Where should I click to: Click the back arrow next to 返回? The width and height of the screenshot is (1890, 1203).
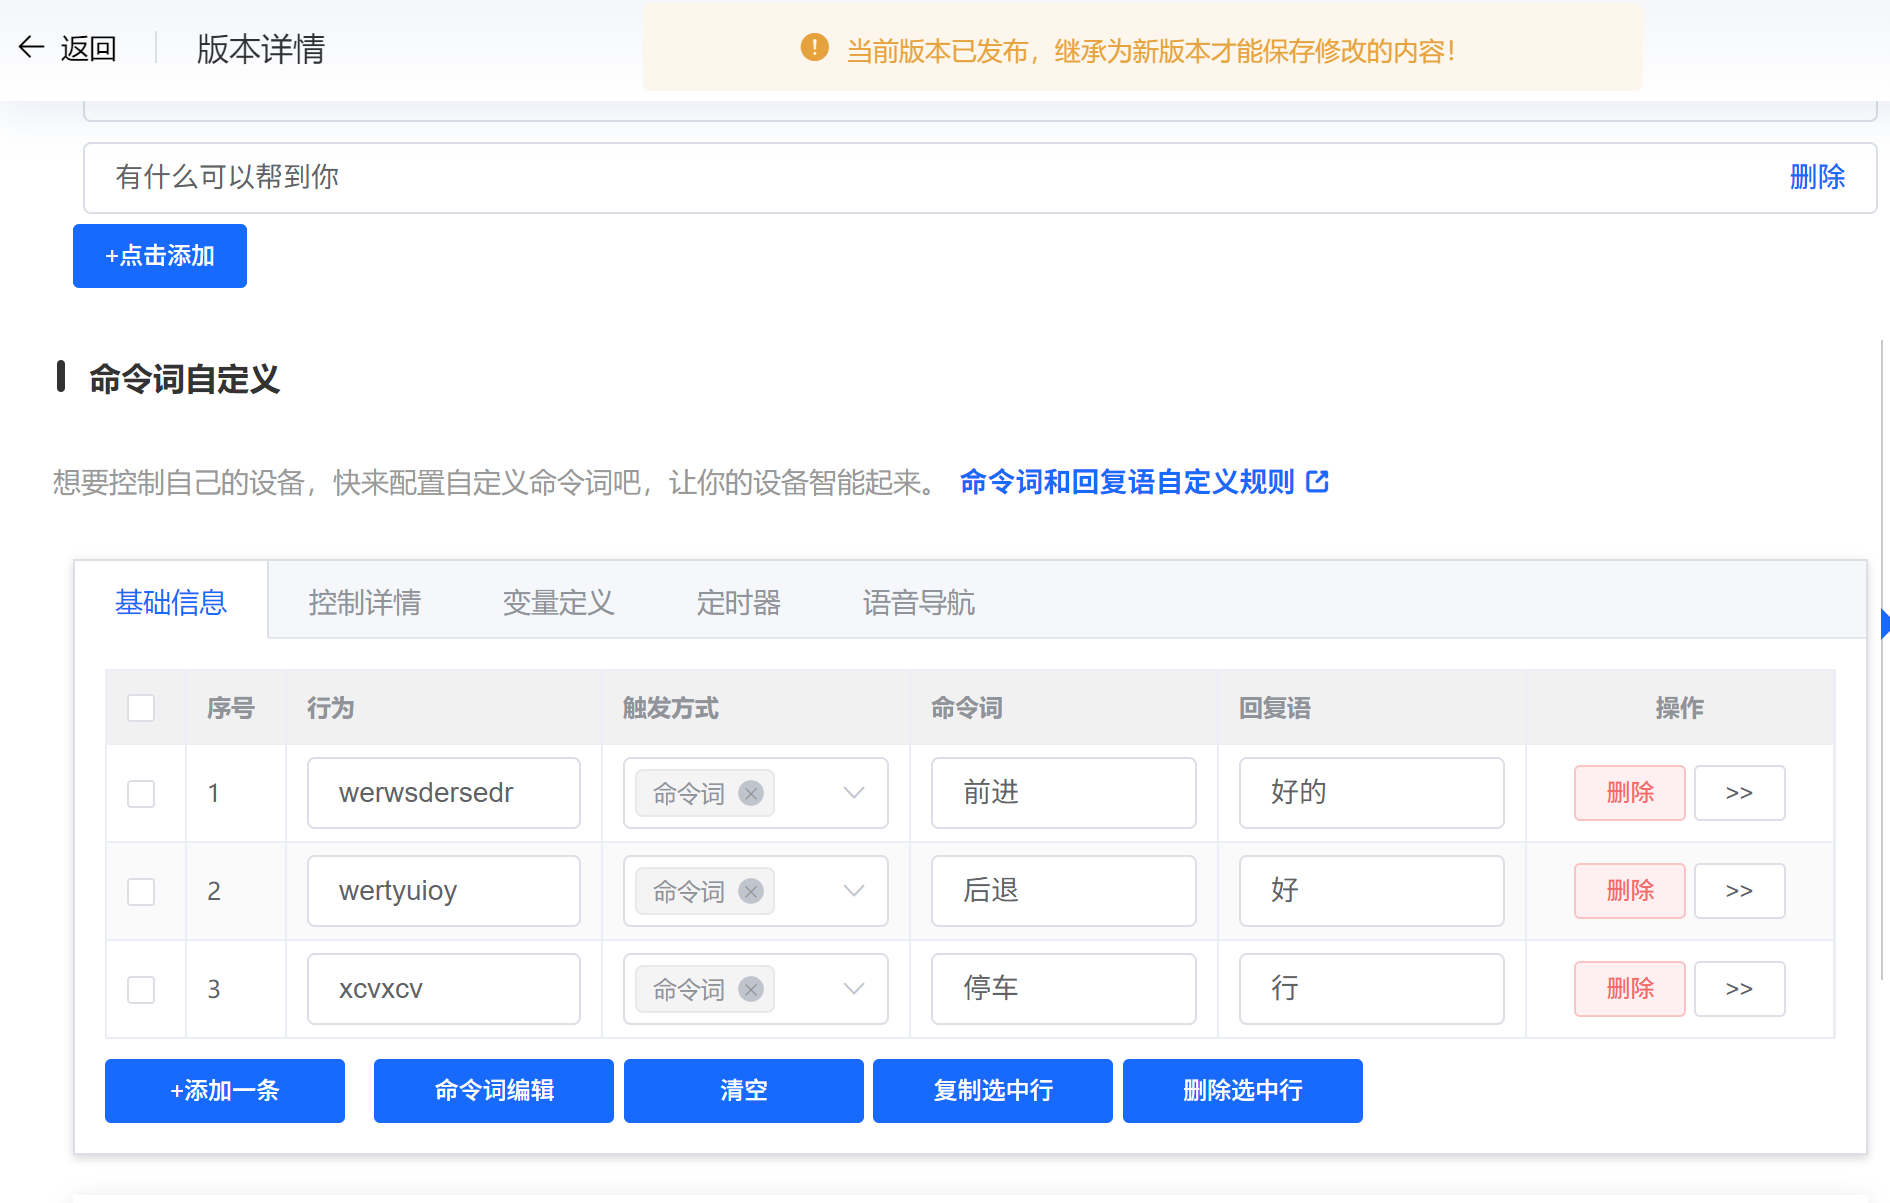coord(32,47)
